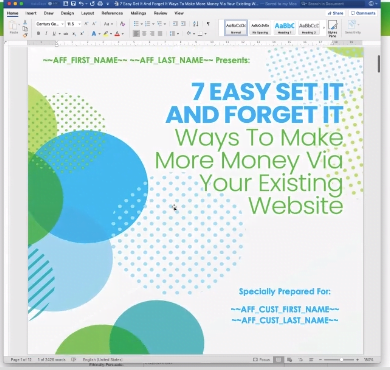Click the Text Effects blue A icon
390x370 pixels.
click(95, 34)
